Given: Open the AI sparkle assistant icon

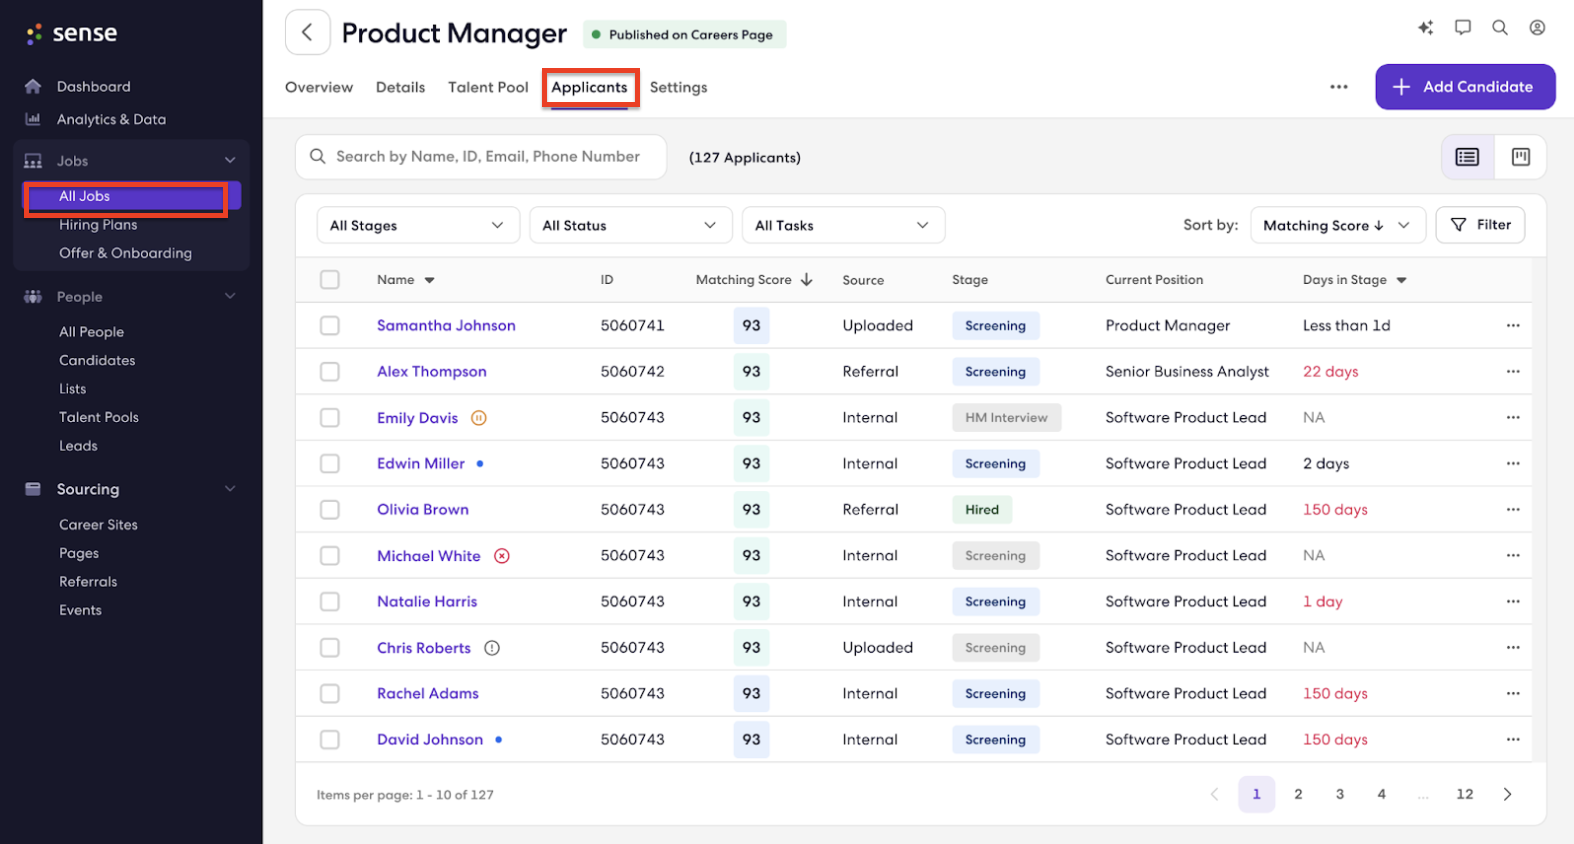Looking at the screenshot, I should (x=1425, y=28).
